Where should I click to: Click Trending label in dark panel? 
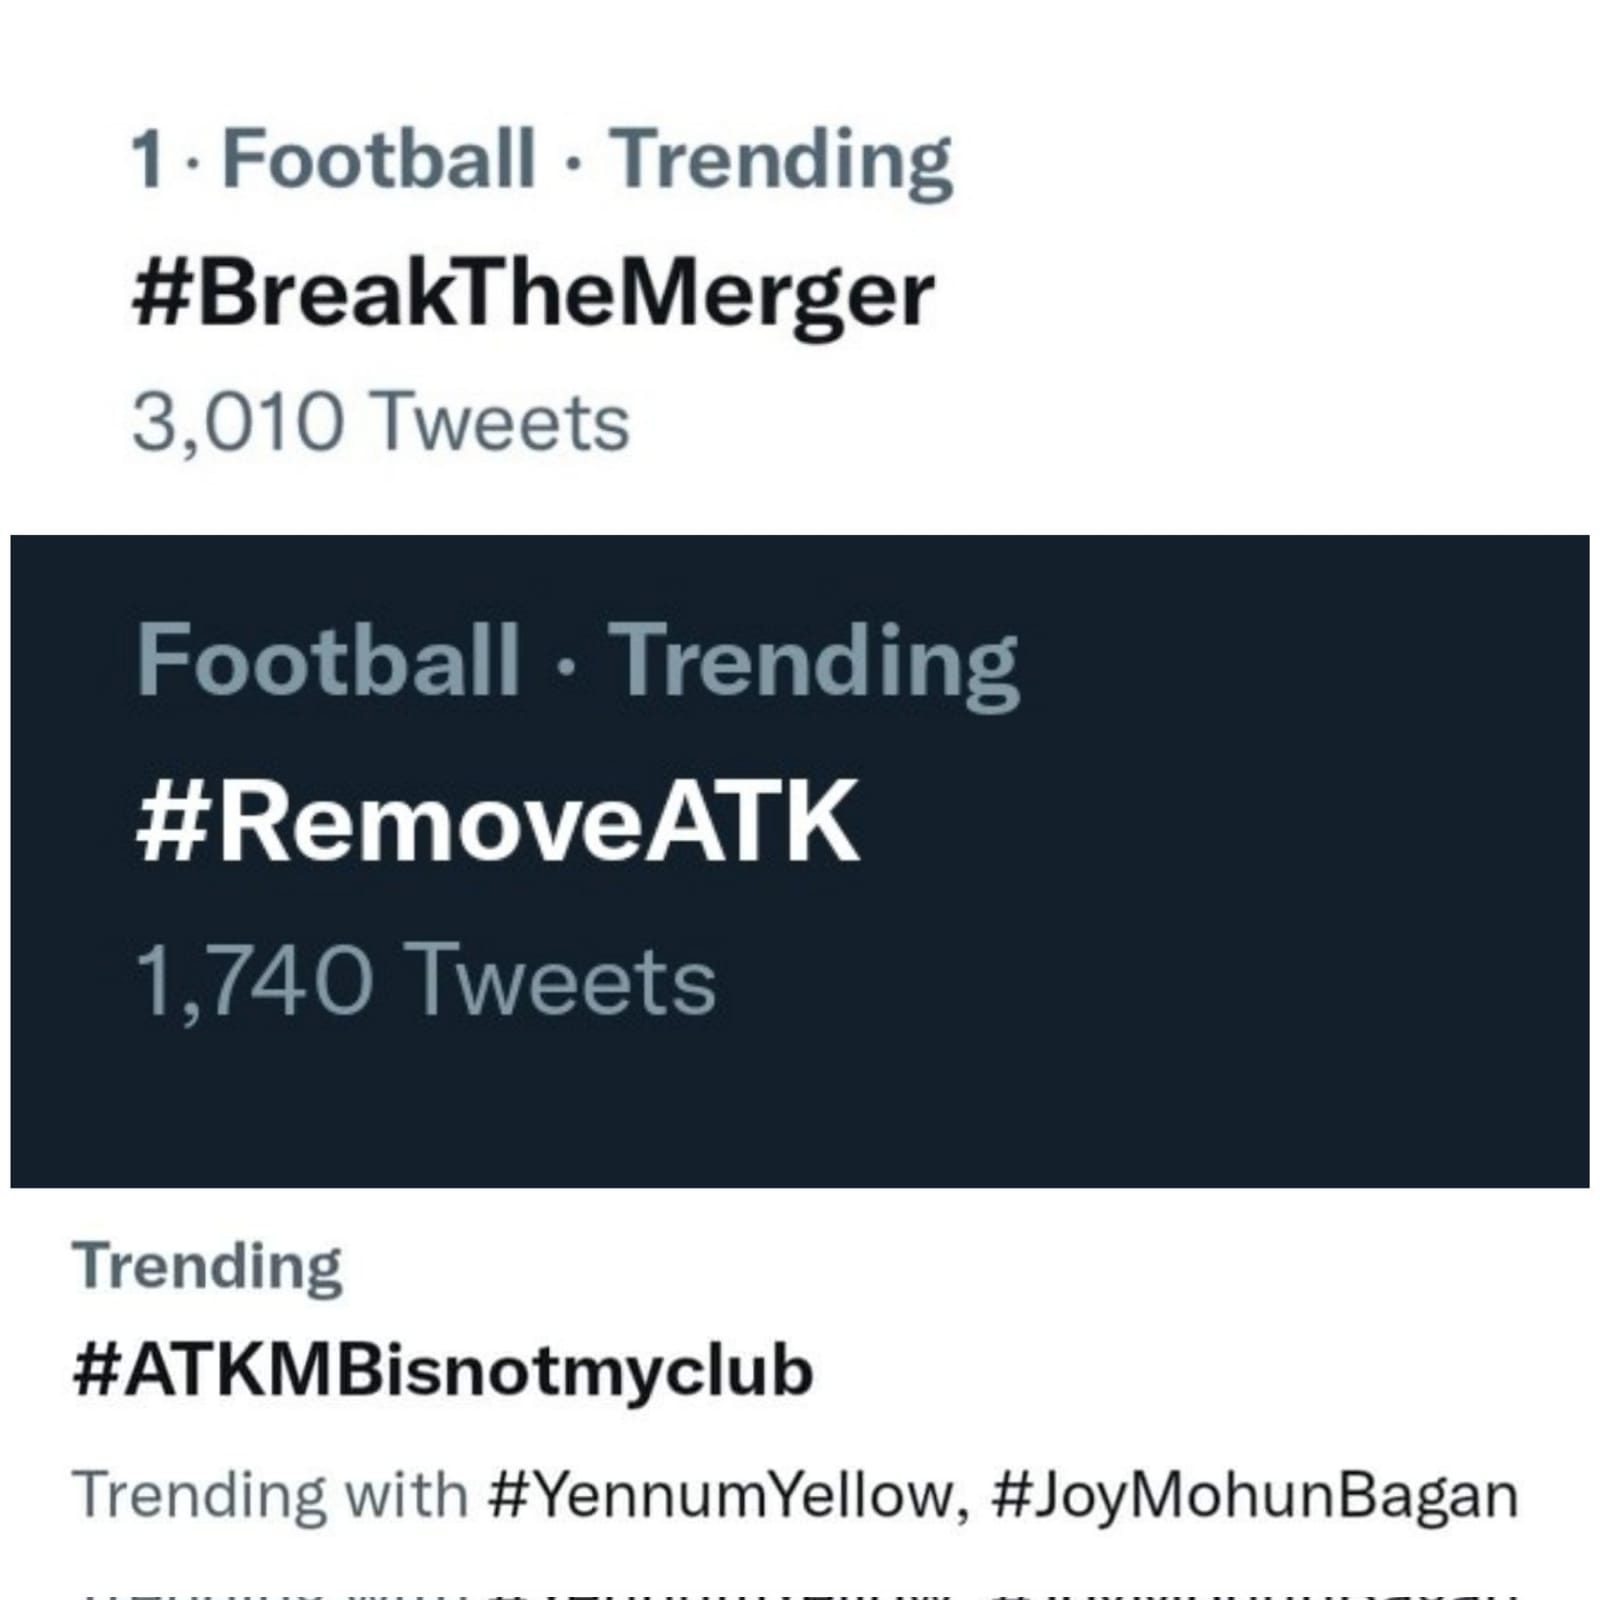point(814,664)
